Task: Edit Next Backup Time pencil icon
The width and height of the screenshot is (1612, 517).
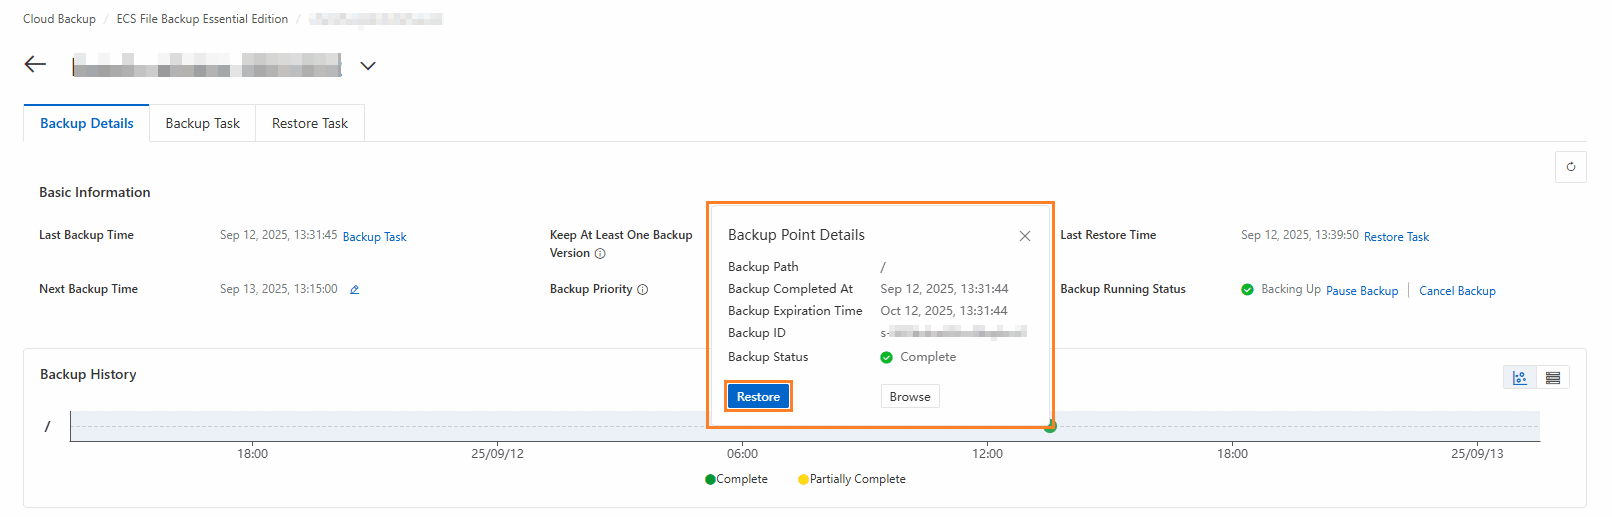Action: [x=354, y=290]
